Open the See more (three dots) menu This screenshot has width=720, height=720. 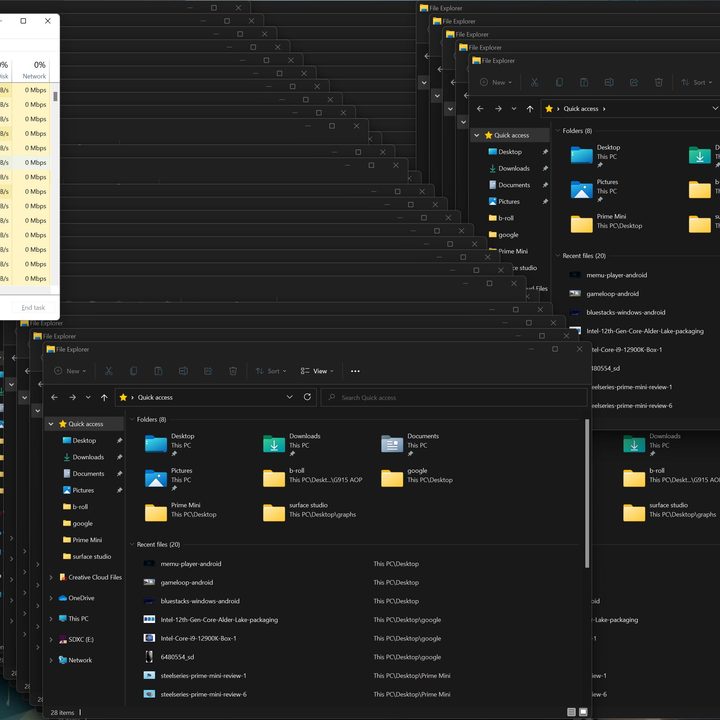355,371
